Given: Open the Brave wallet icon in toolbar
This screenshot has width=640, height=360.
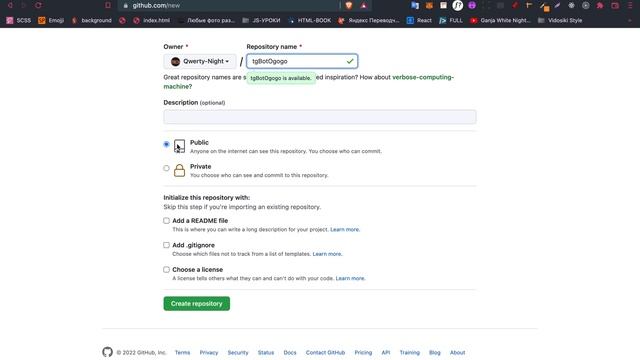Looking at the screenshot, I should [x=615, y=5].
